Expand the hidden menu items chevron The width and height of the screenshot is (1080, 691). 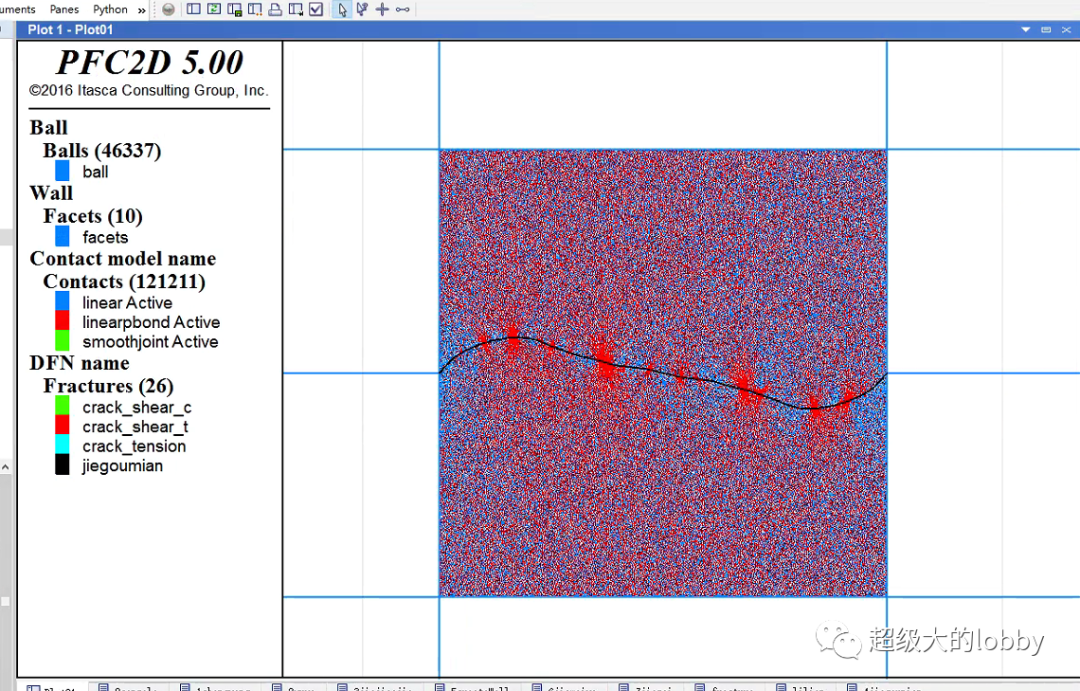point(141,10)
